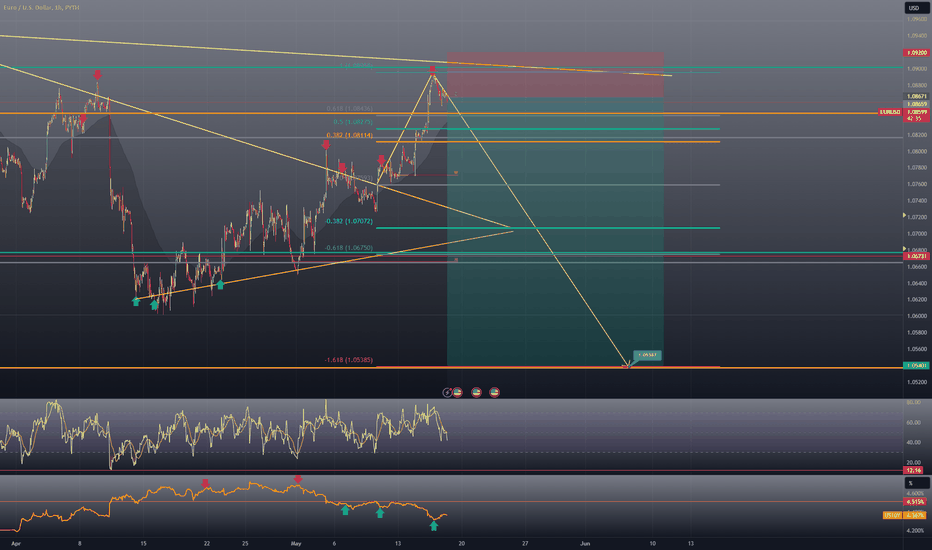Click the 1.07200 tick on price scale
This screenshot has width=932, height=550.
point(917,217)
